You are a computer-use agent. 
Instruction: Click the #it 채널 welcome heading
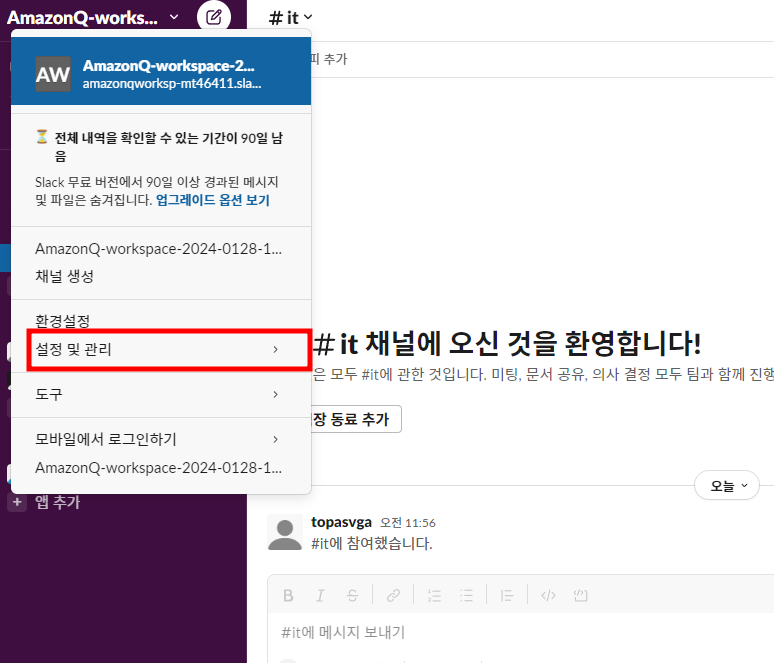pos(507,344)
